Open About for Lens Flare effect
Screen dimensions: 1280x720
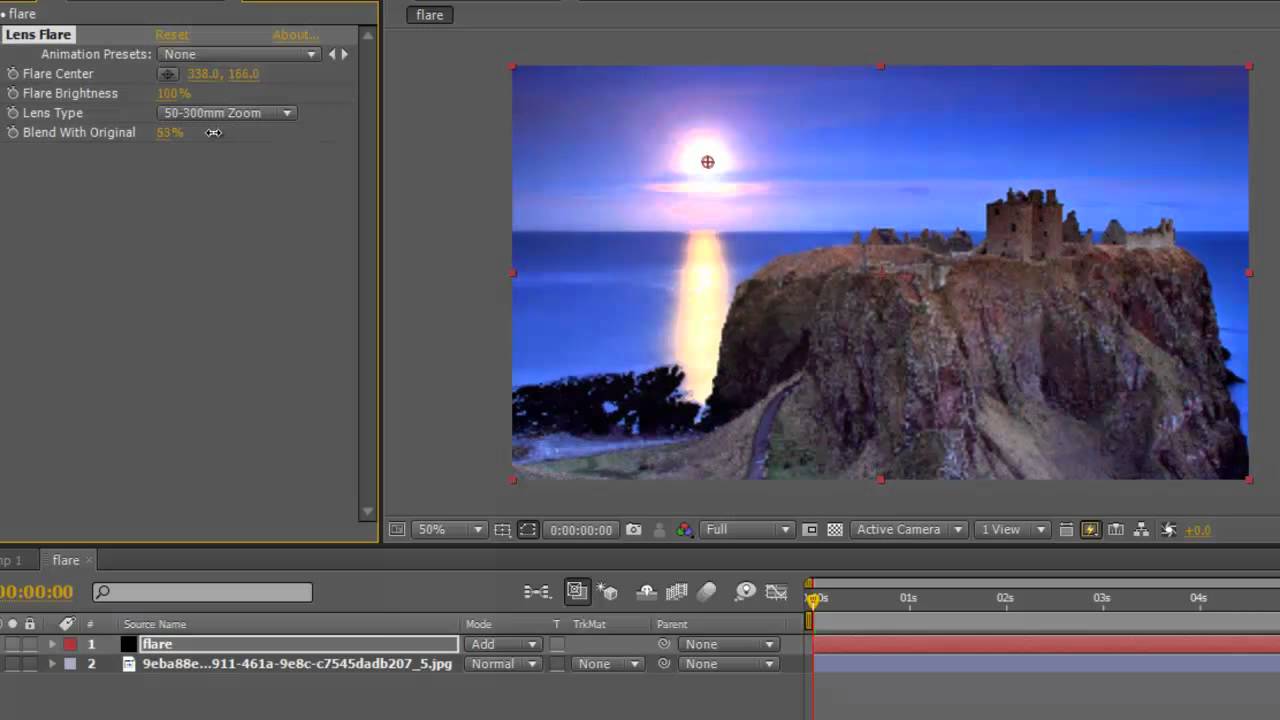tap(295, 35)
